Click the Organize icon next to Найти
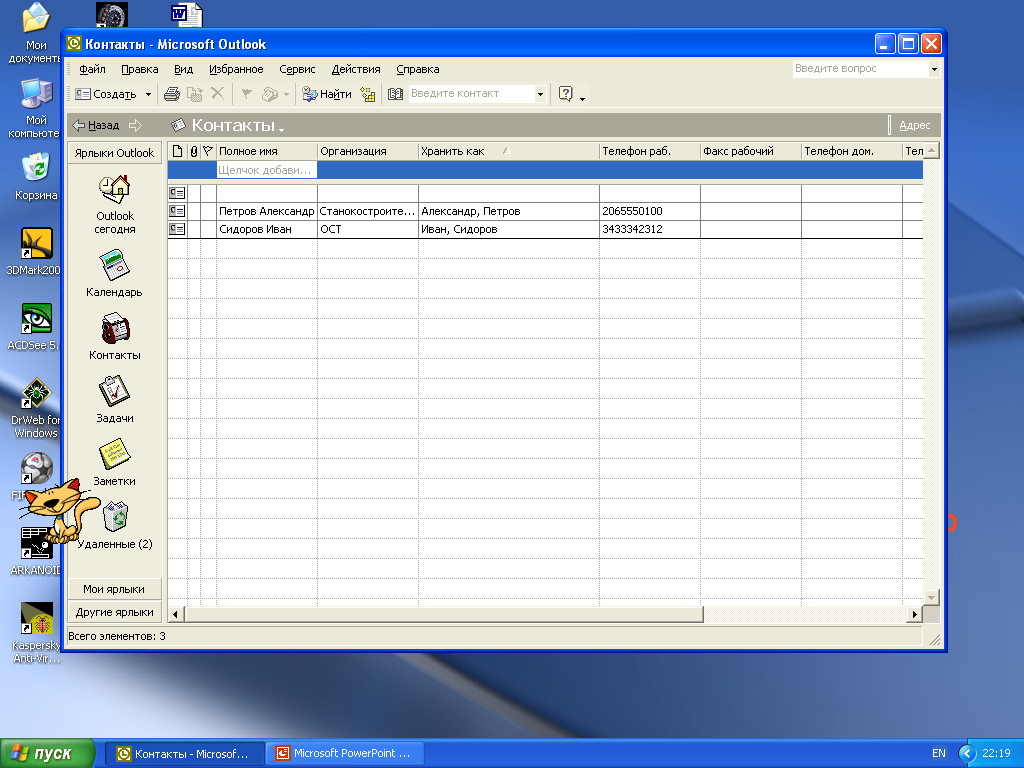 [368, 94]
